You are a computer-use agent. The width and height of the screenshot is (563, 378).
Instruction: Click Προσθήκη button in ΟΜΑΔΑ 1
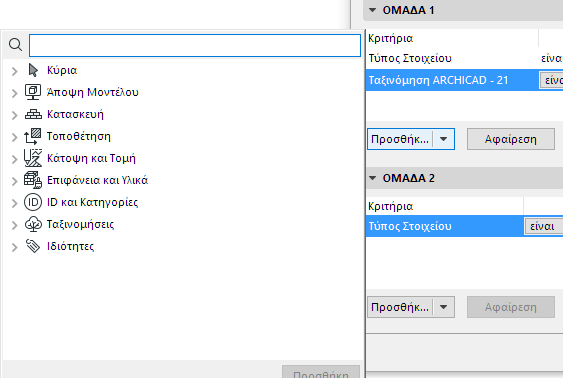coord(400,139)
